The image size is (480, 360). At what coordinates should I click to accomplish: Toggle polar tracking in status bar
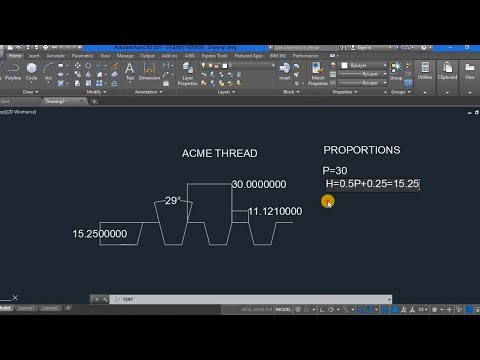(x=331, y=310)
